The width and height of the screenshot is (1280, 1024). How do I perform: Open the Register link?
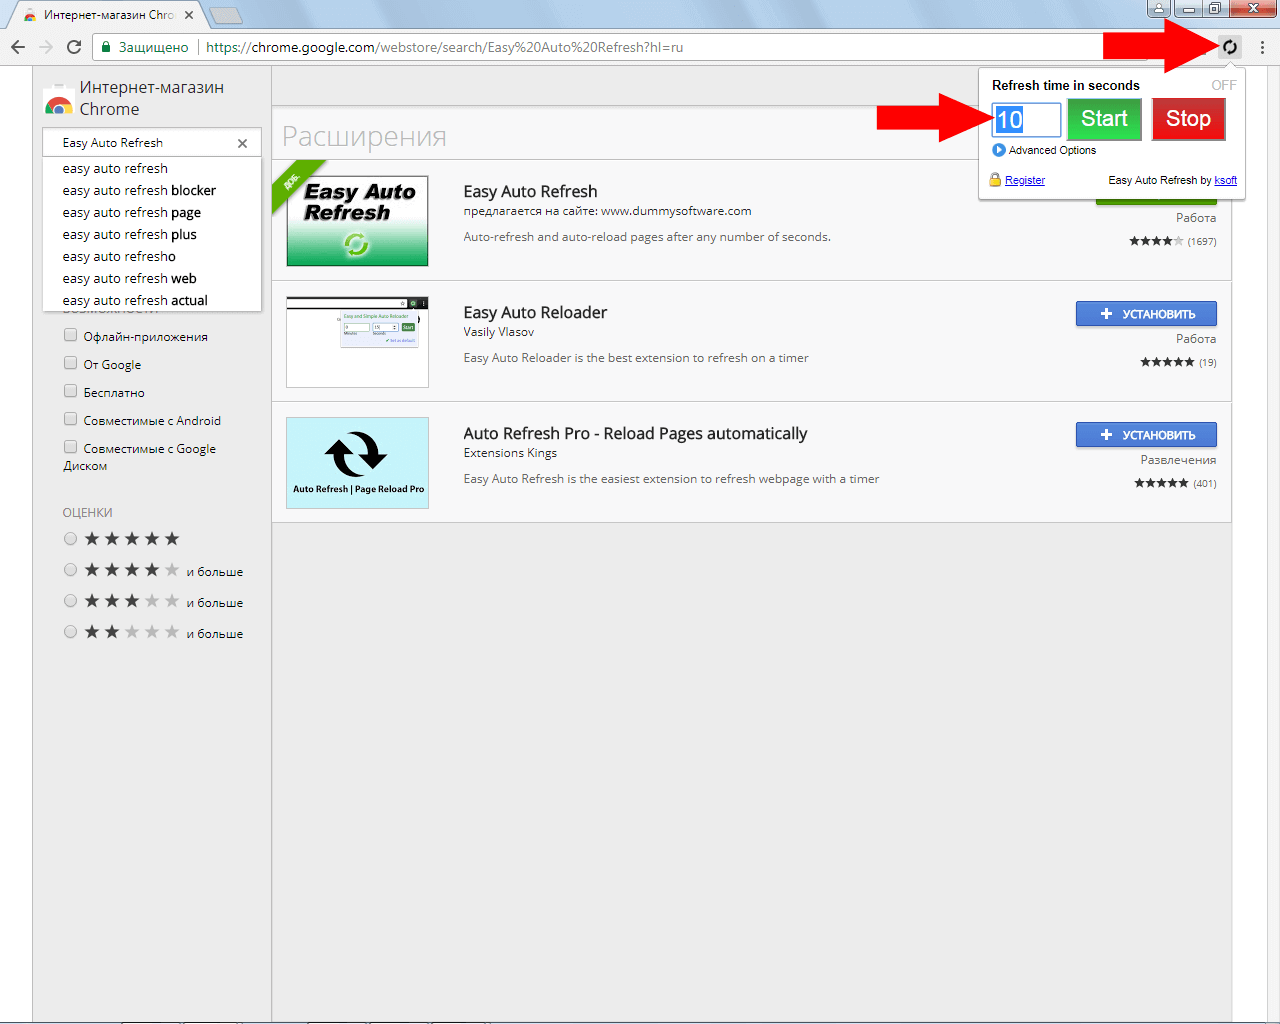pyautogui.click(x=1025, y=180)
